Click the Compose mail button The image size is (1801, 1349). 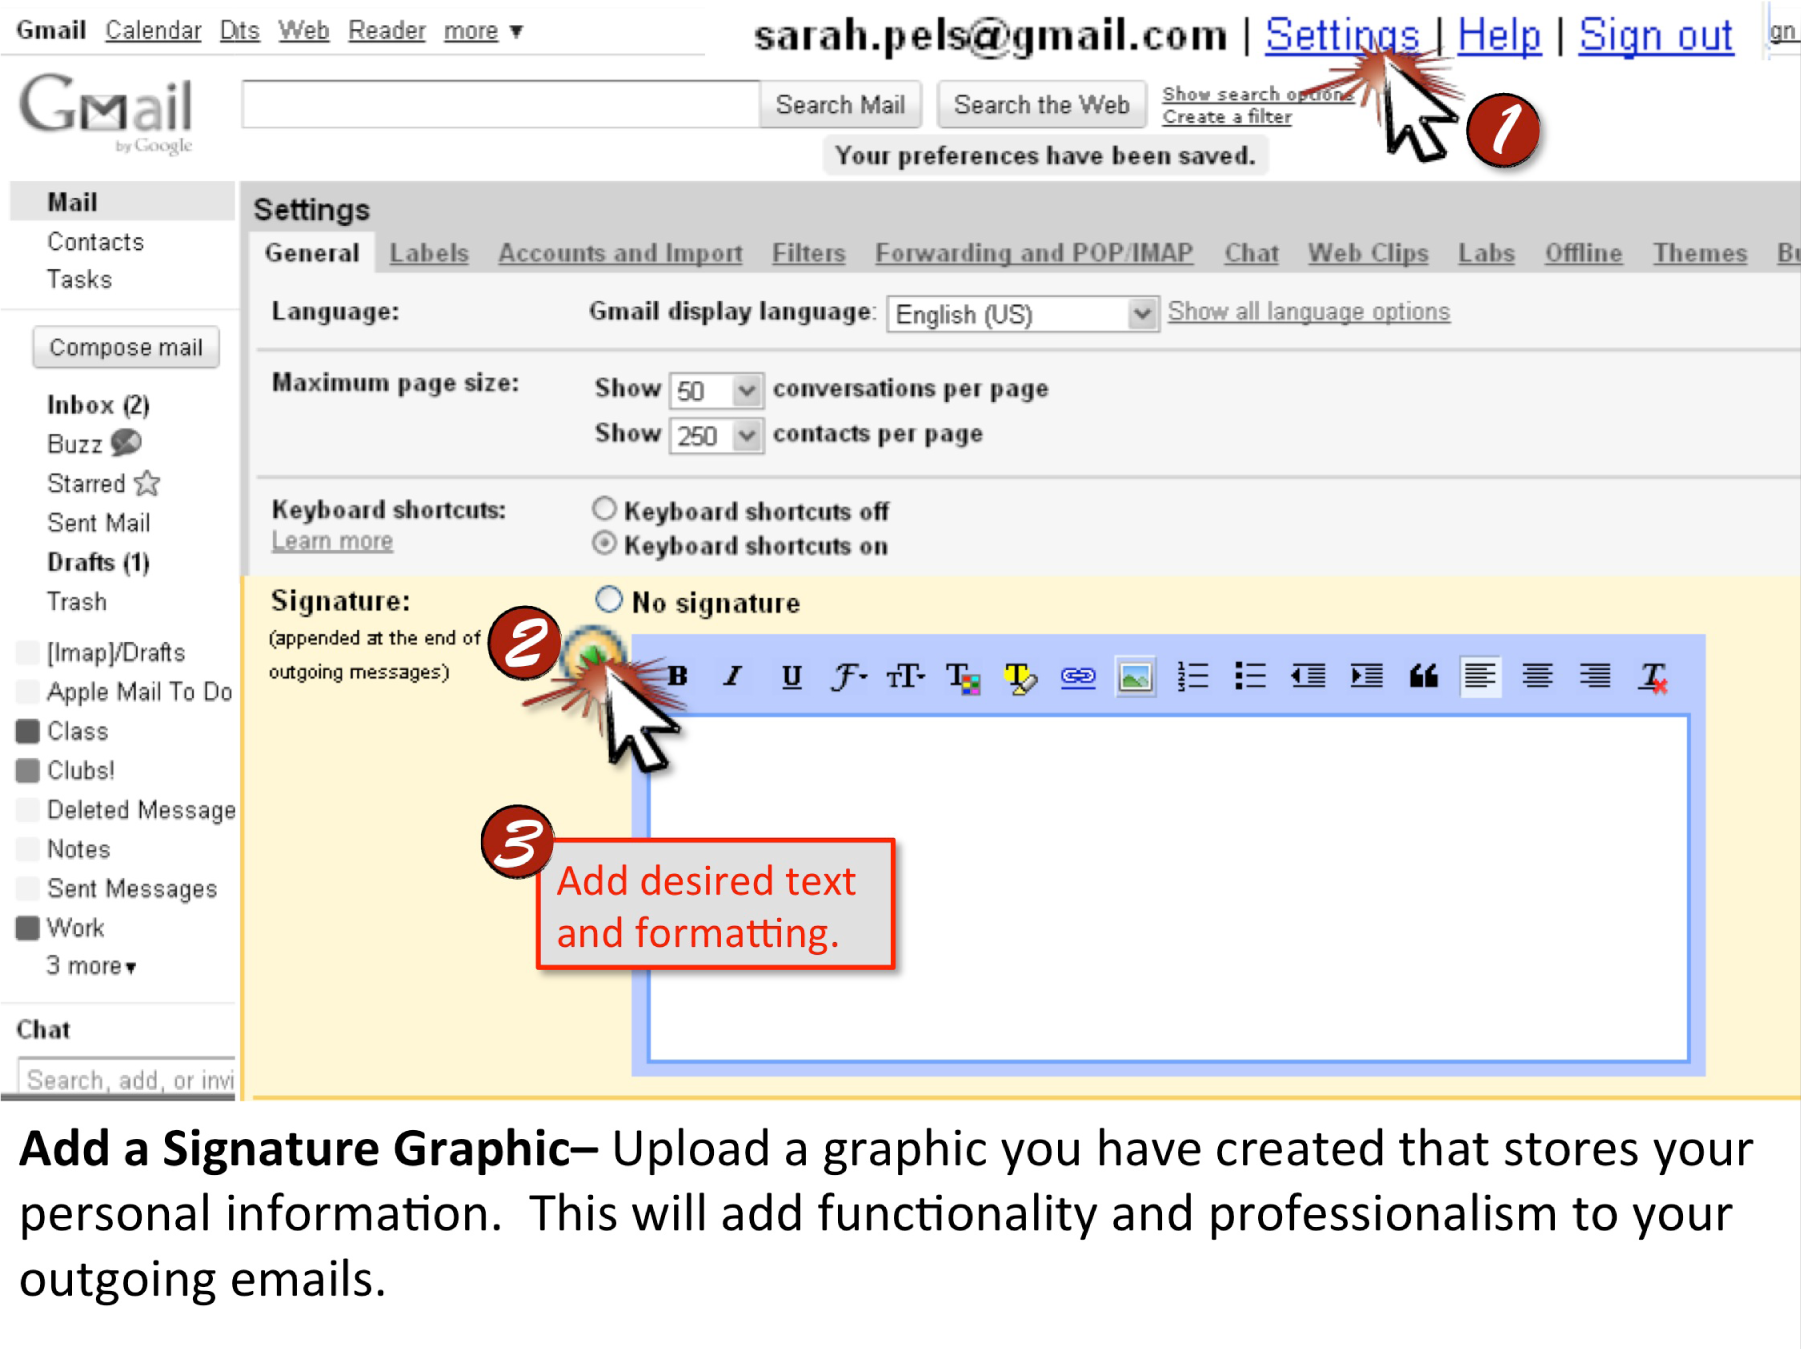coord(126,347)
